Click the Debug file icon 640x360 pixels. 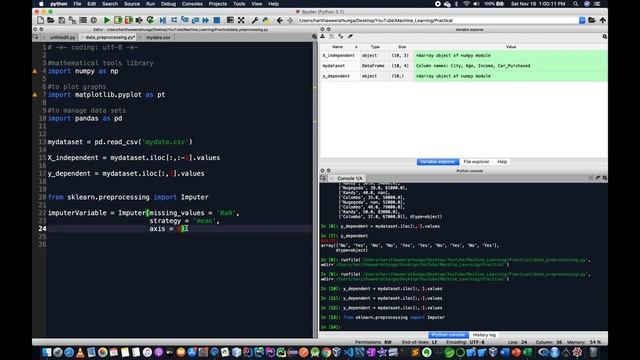click(x=163, y=20)
